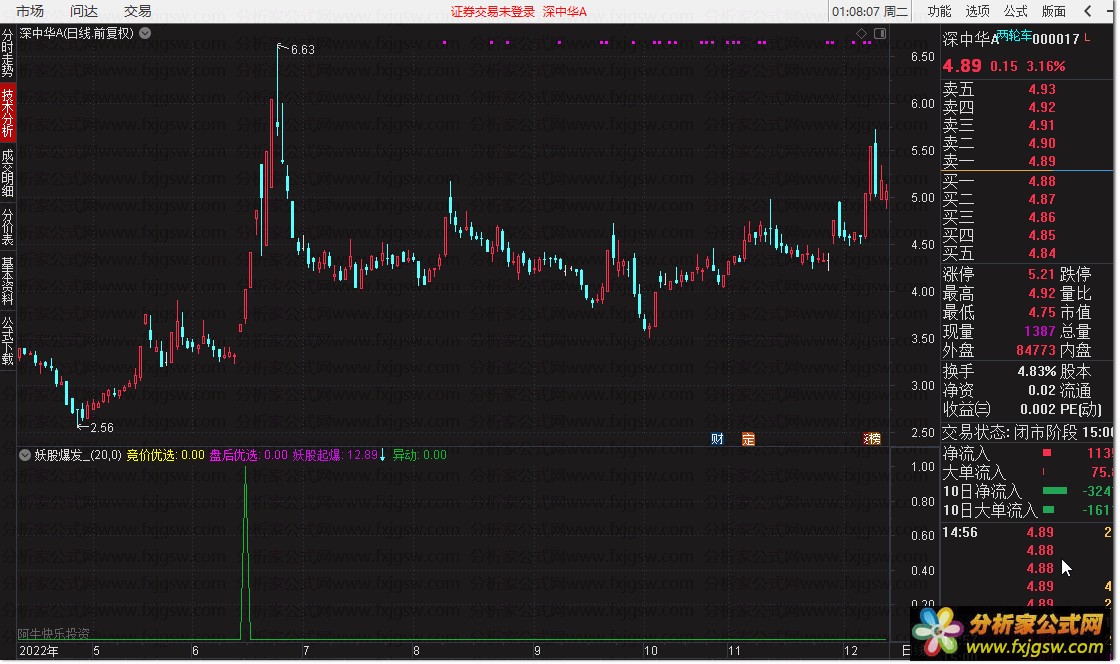Image resolution: width=1120 pixels, height=664 pixels.
Task: Click 卖四 price 4.92
Action: coord(1041,107)
